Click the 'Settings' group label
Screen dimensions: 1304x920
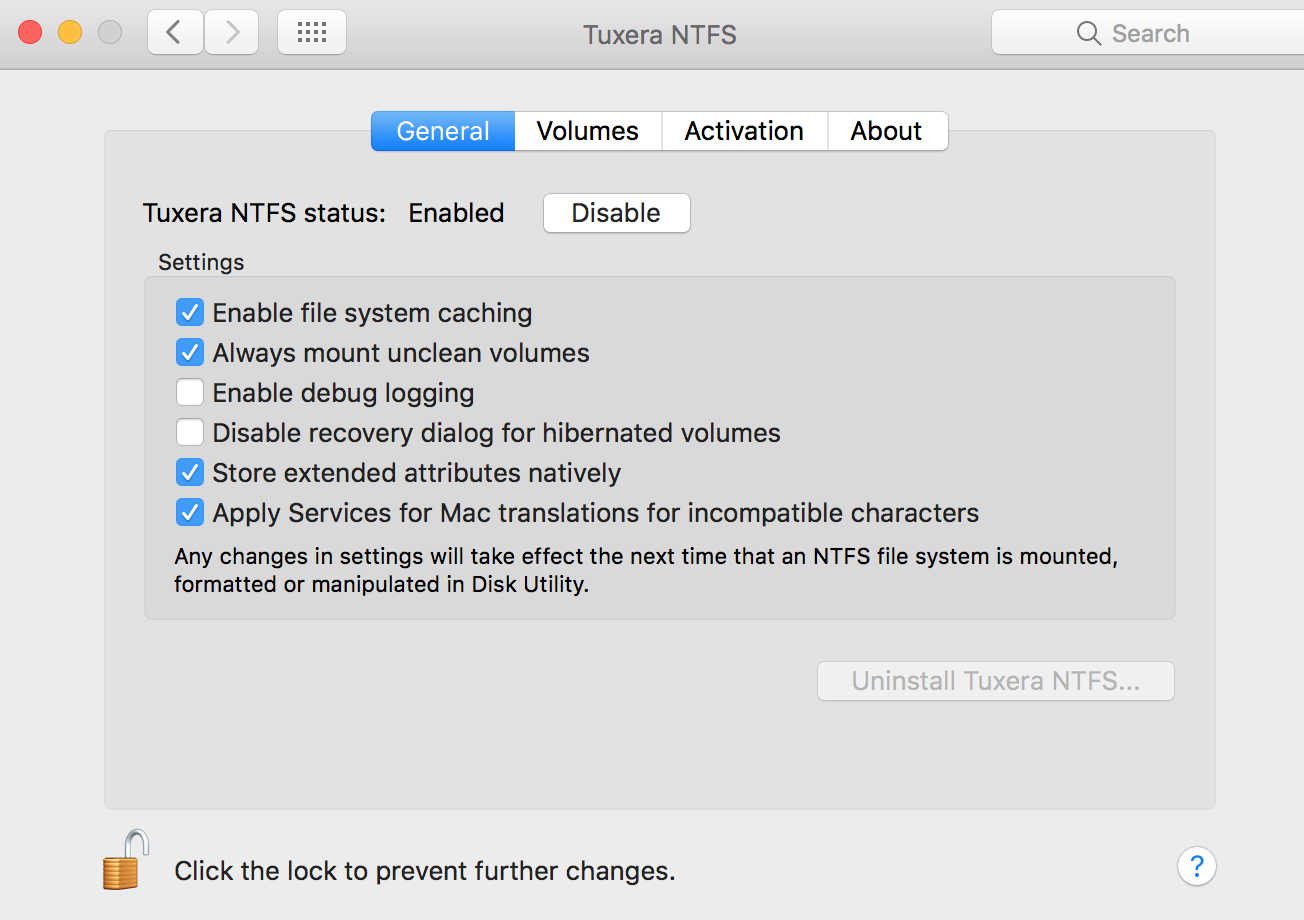coord(201,262)
